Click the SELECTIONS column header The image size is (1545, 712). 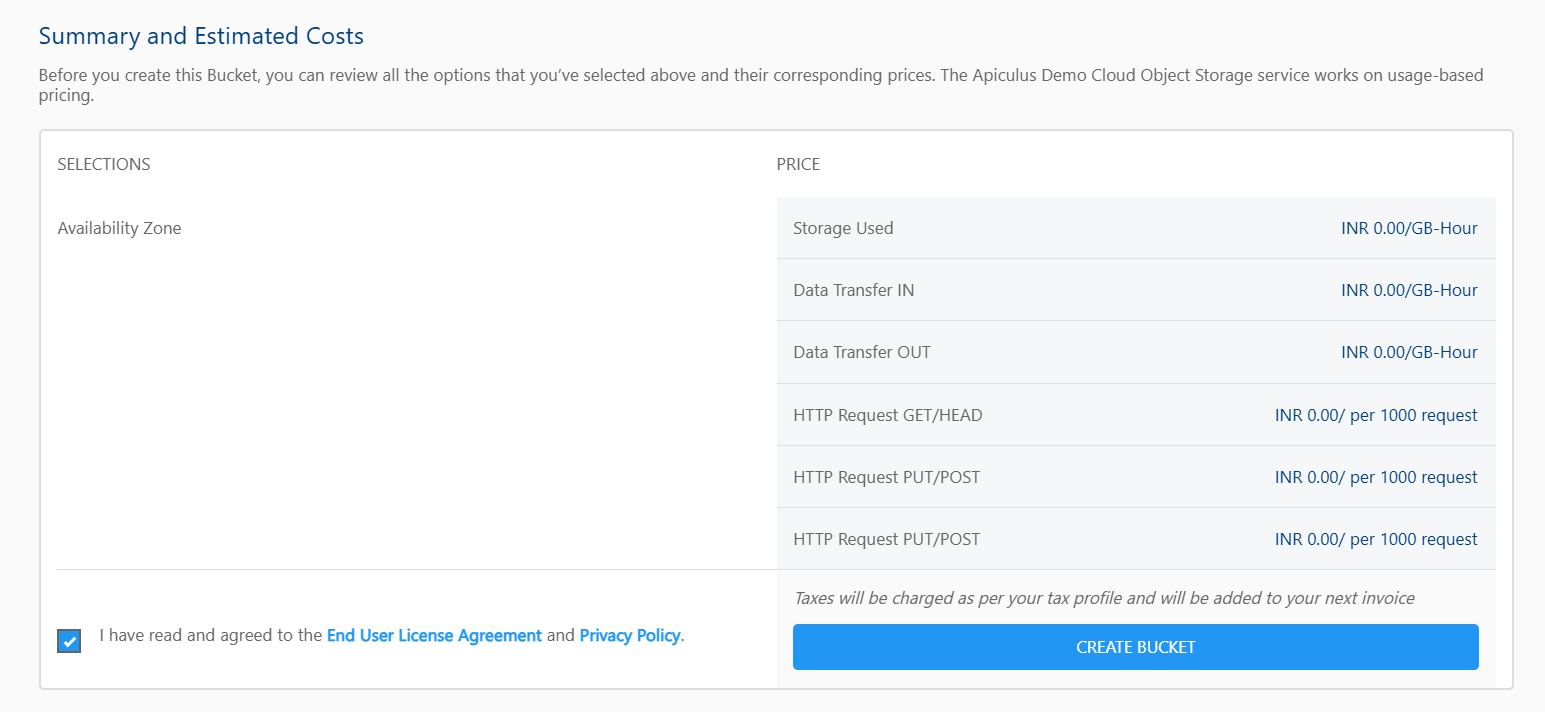pyautogui.click(x=103, y=164)
